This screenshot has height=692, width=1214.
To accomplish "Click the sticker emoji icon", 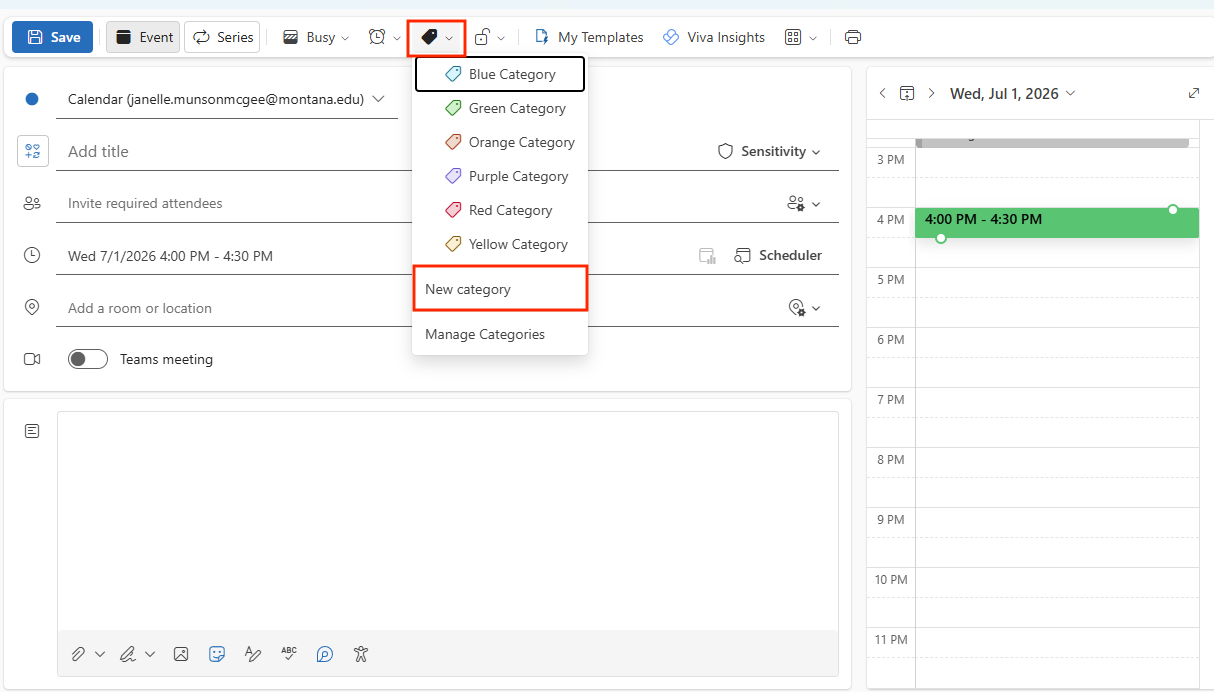I will click(x=217, y=654).
